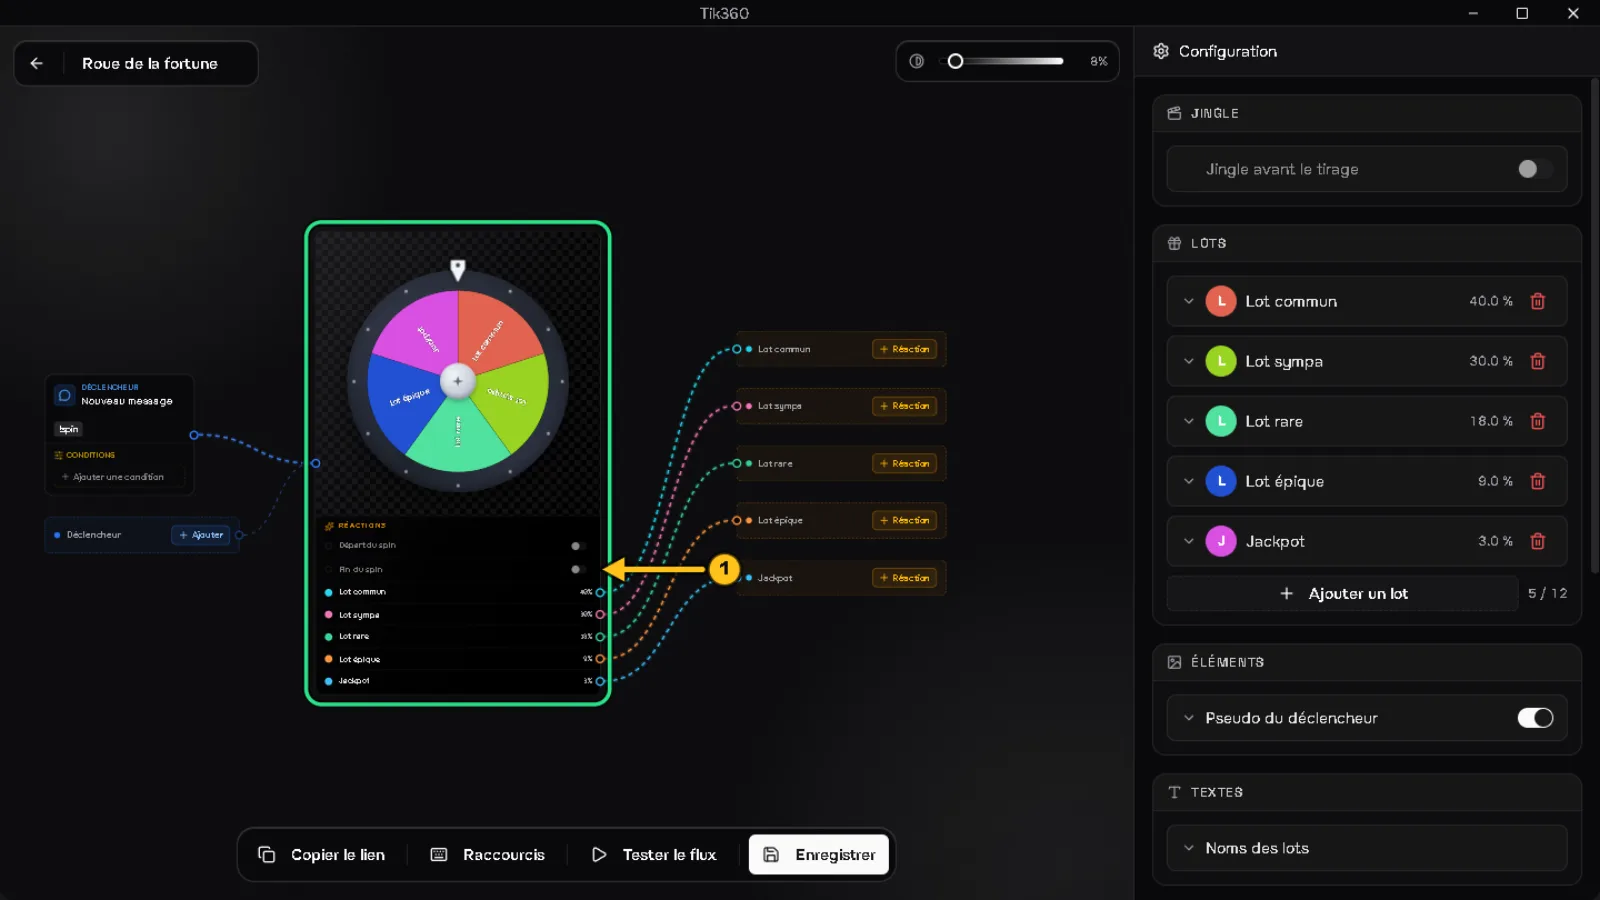This screenshot has height=900, width=1600.
Task: Click Ajouter on the Déclencheur node
Action: tap(201, 535)
